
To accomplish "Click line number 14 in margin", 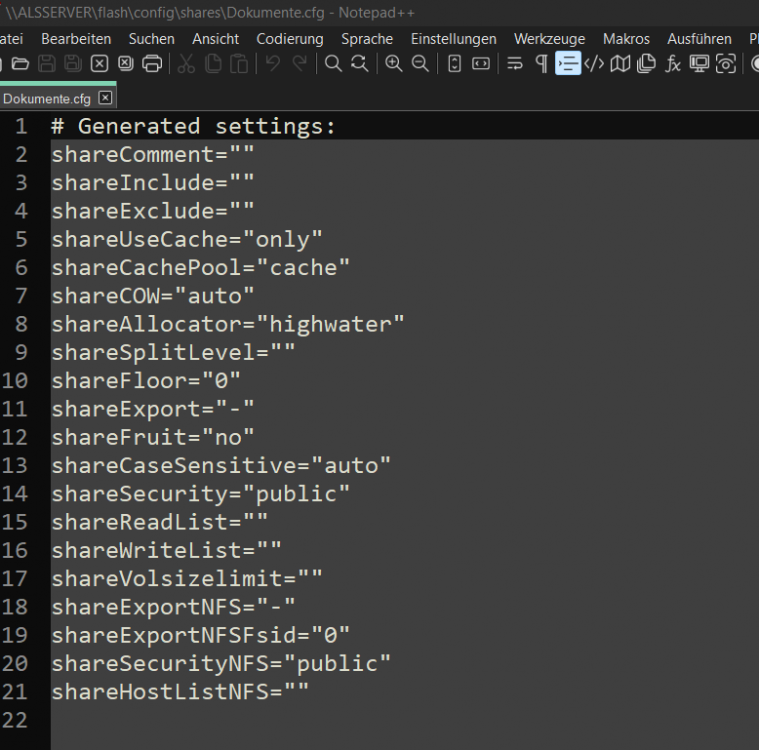I will pos(15,494).
